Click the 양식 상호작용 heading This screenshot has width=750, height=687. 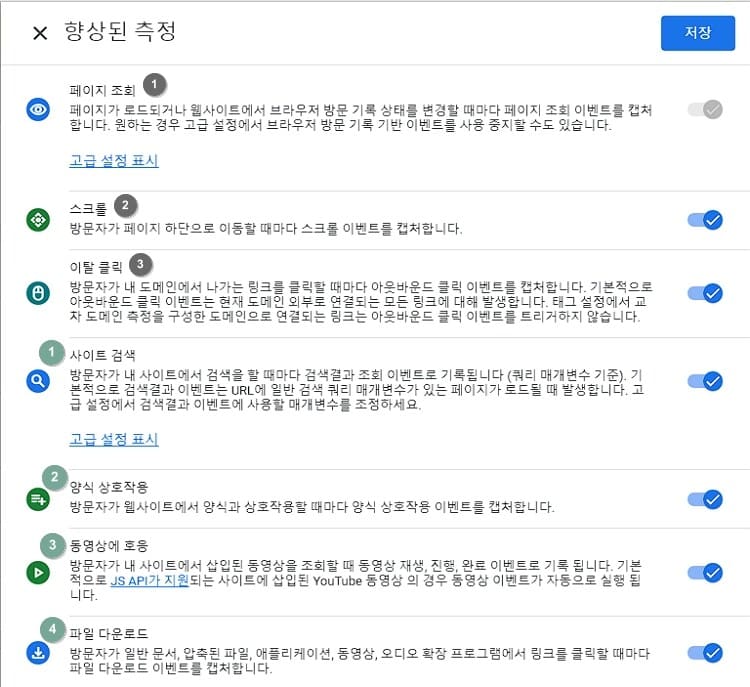(x=109, y=488)
